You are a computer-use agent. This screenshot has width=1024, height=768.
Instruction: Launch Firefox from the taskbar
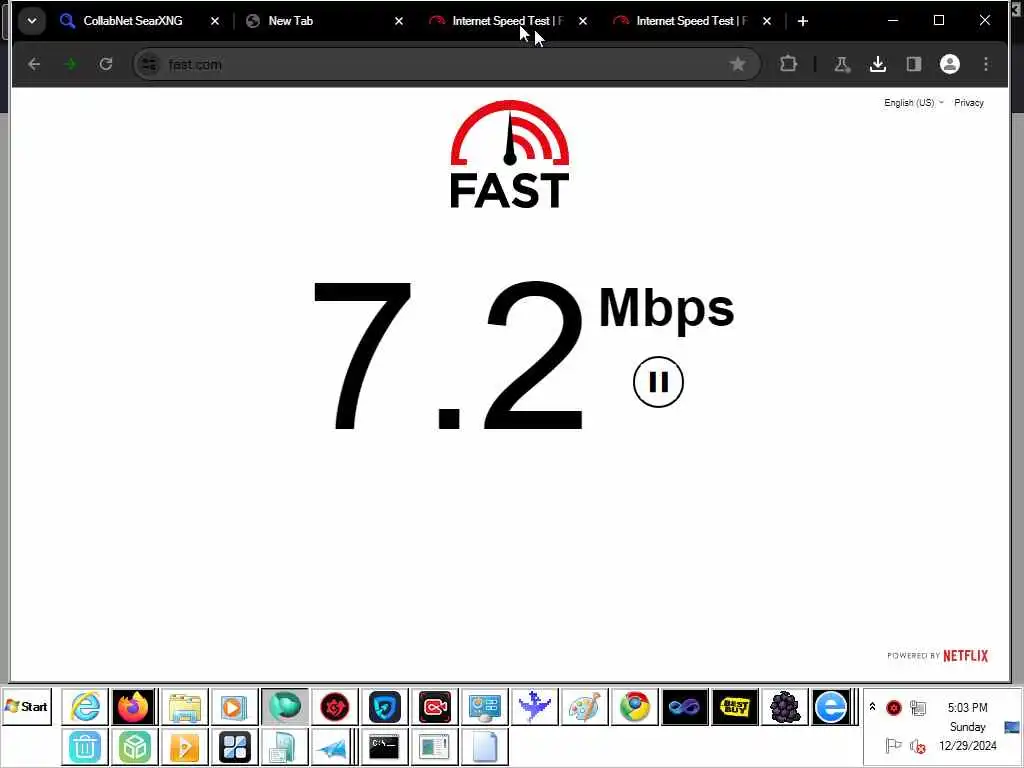click(x=134, y=707)
